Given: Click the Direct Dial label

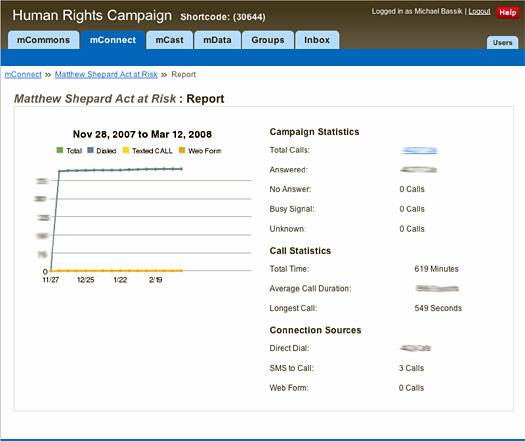Looking at the screenshot, I should (x=289, y=348).
